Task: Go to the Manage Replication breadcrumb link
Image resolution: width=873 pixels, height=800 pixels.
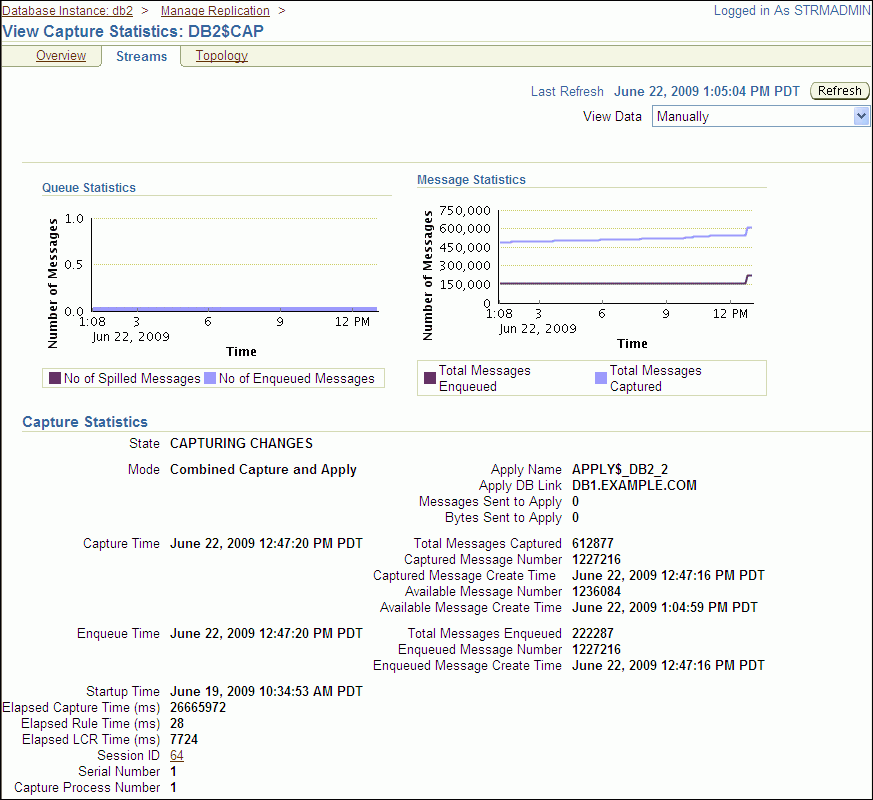Action: coord(215,11)
